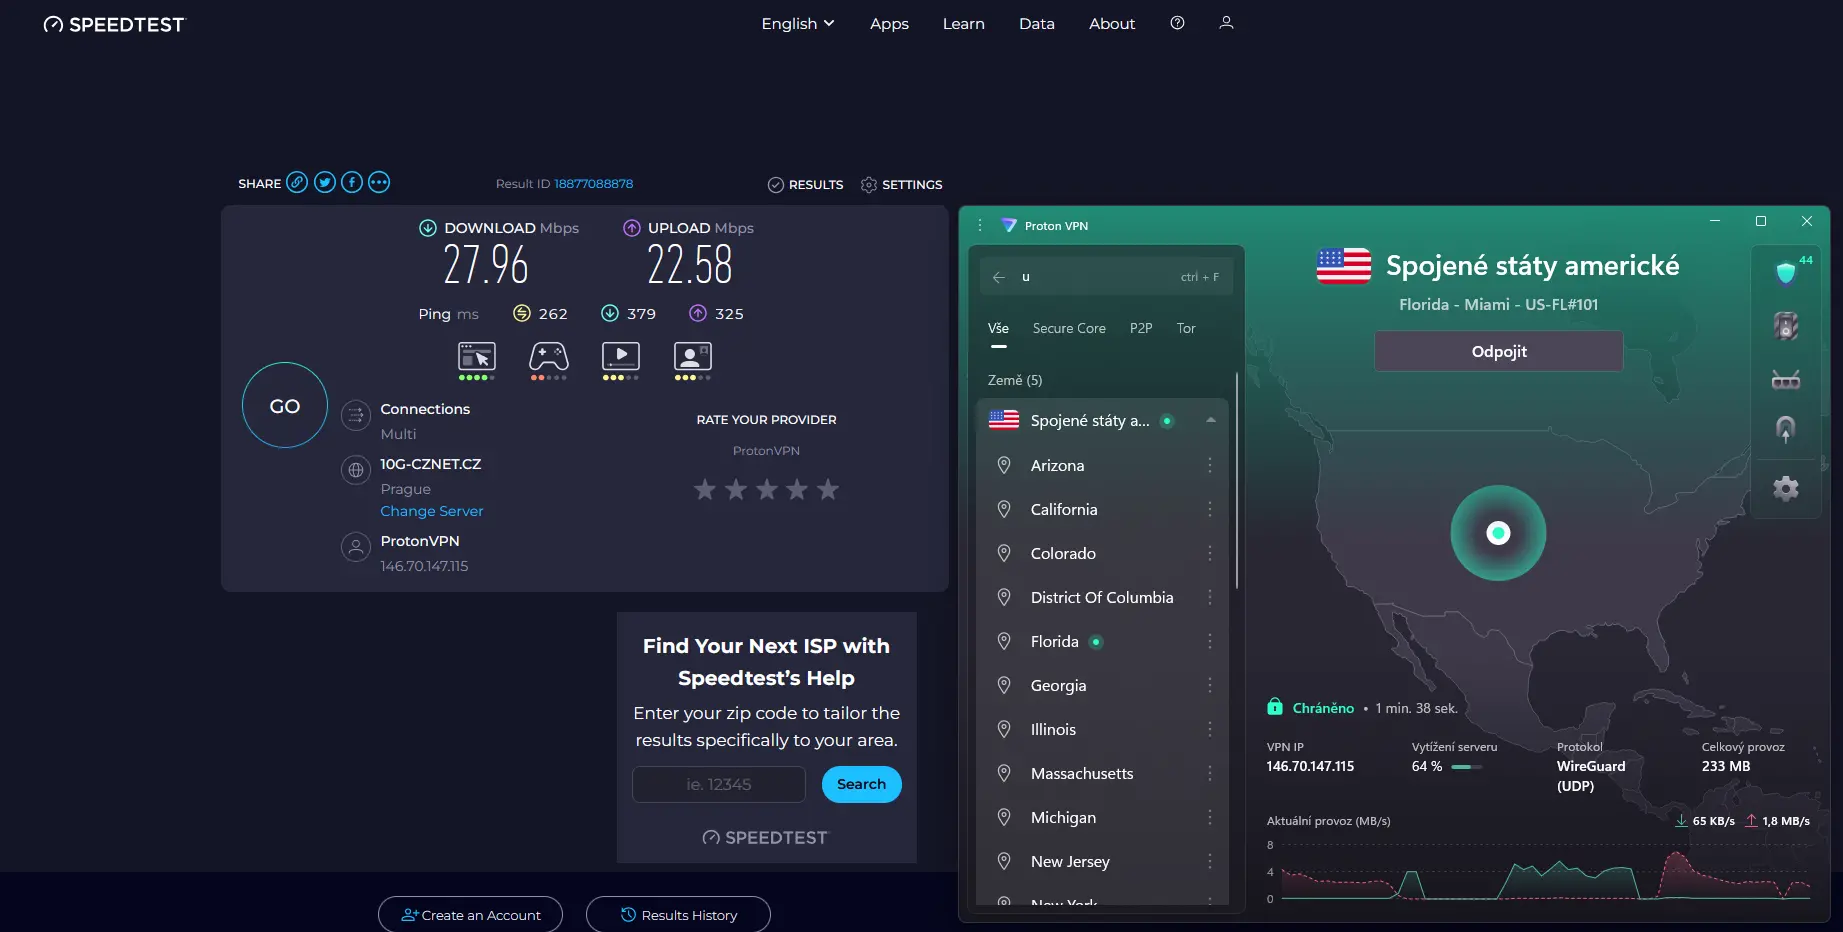Viewport: 1843px width, 932px height.
Task: Open the Change Server link
Action: pyautogui.click(x=431, y=510)
